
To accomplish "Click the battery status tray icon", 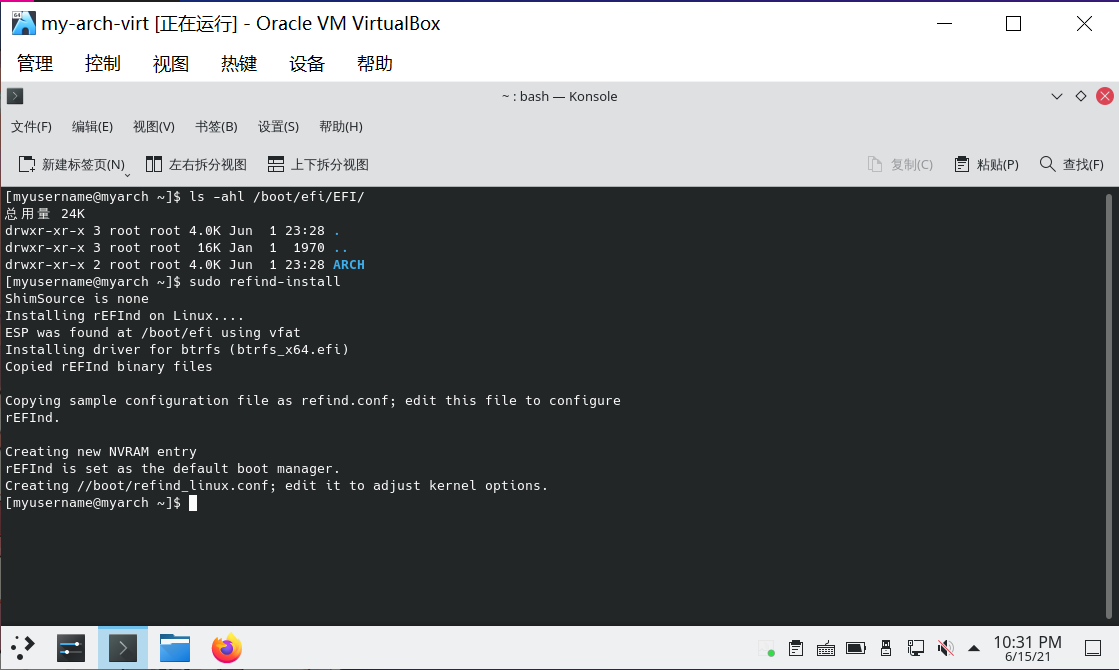I will pyautogui.click(x=856, y=648).
